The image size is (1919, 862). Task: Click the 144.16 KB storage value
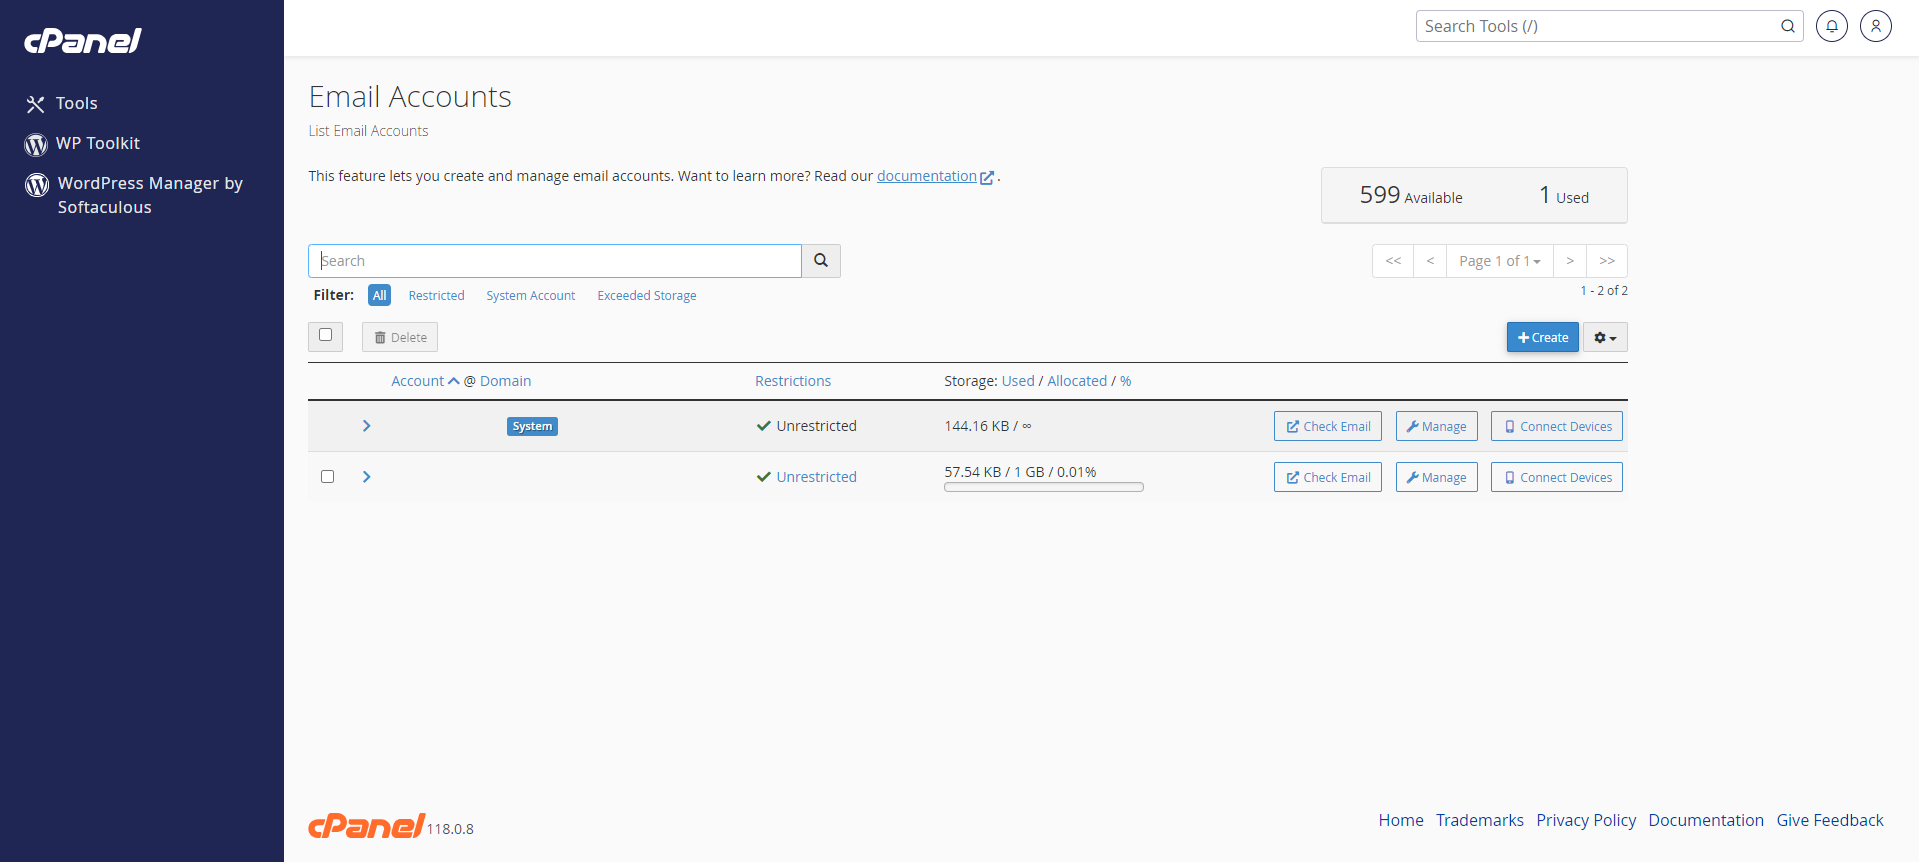point(976,426)
